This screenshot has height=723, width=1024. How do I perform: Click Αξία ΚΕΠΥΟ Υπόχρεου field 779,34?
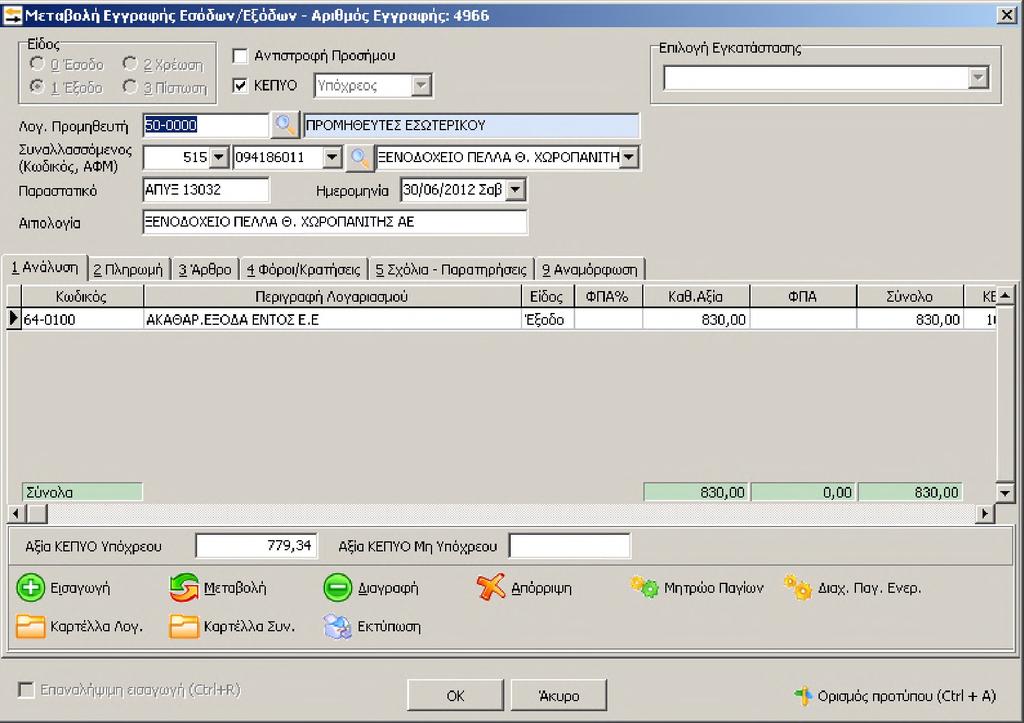click(256, 546)
